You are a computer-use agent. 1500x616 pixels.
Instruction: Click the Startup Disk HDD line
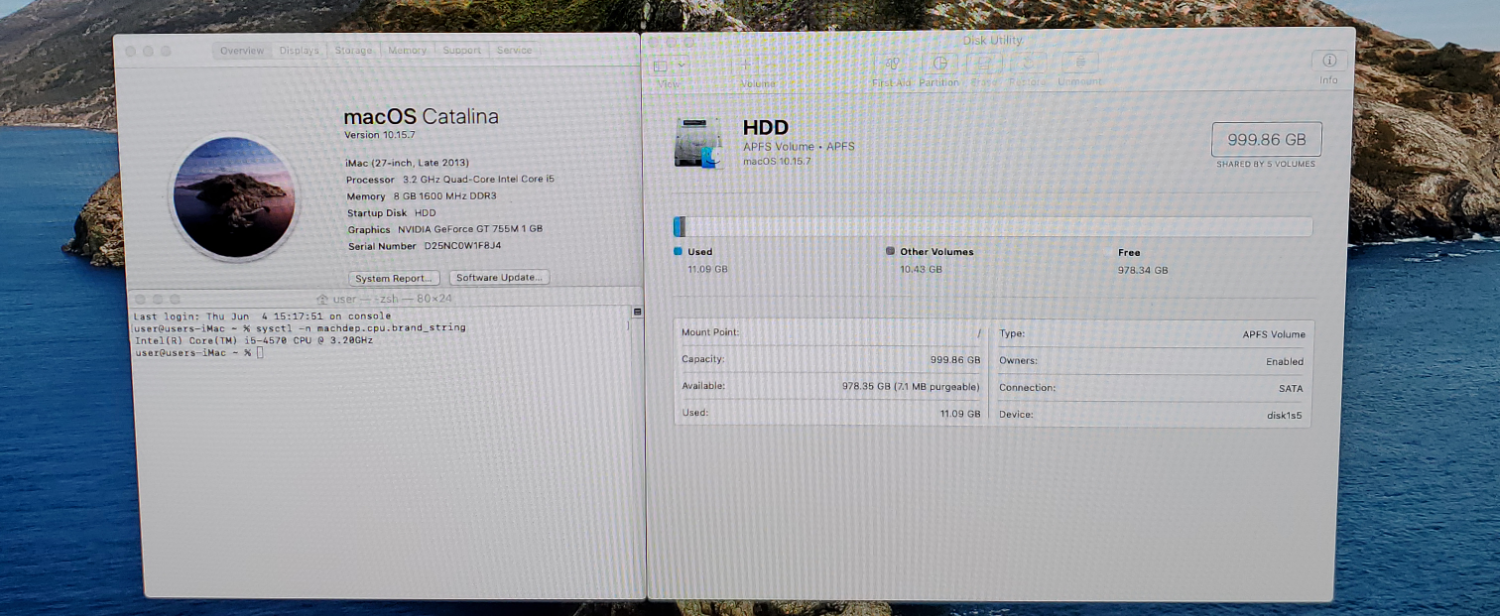click(391, 213)
